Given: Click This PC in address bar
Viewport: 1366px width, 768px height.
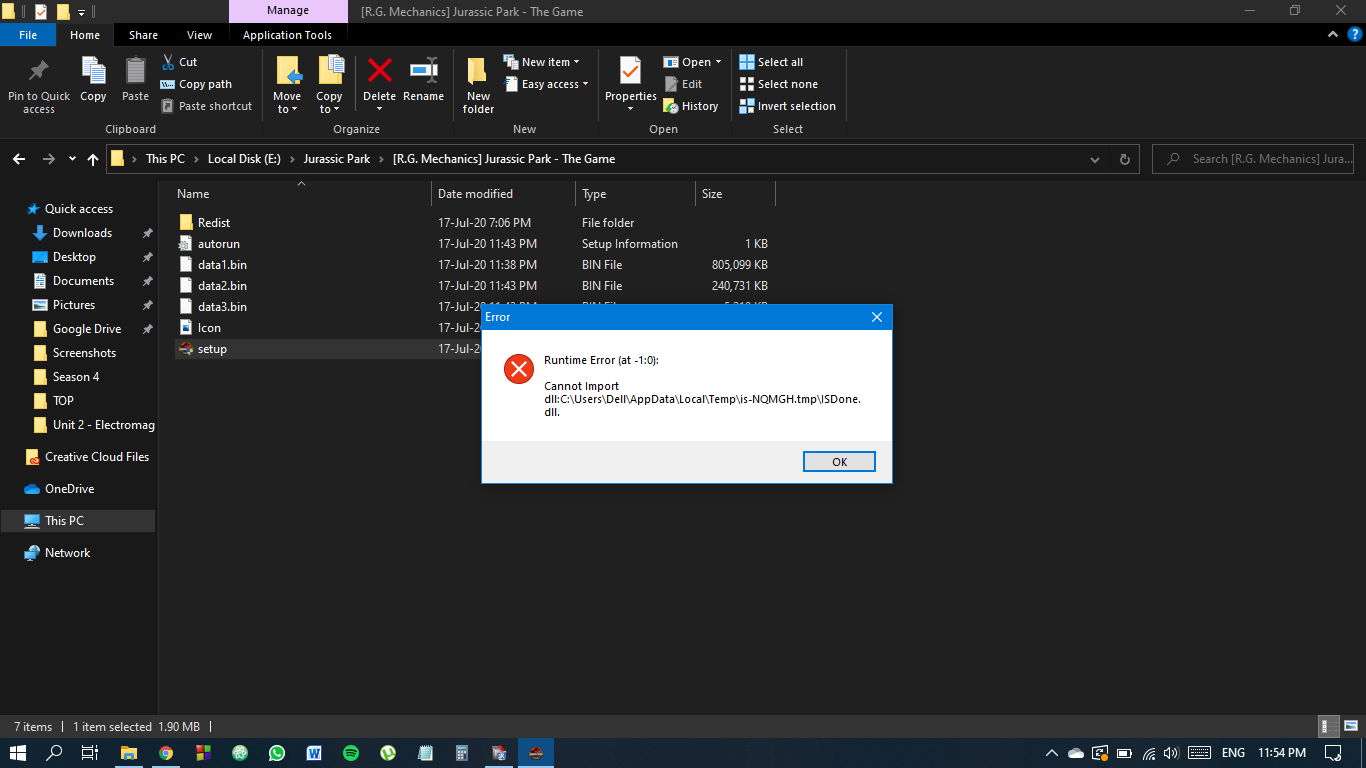Looking at the screenshot, I should tap(165, 159).
